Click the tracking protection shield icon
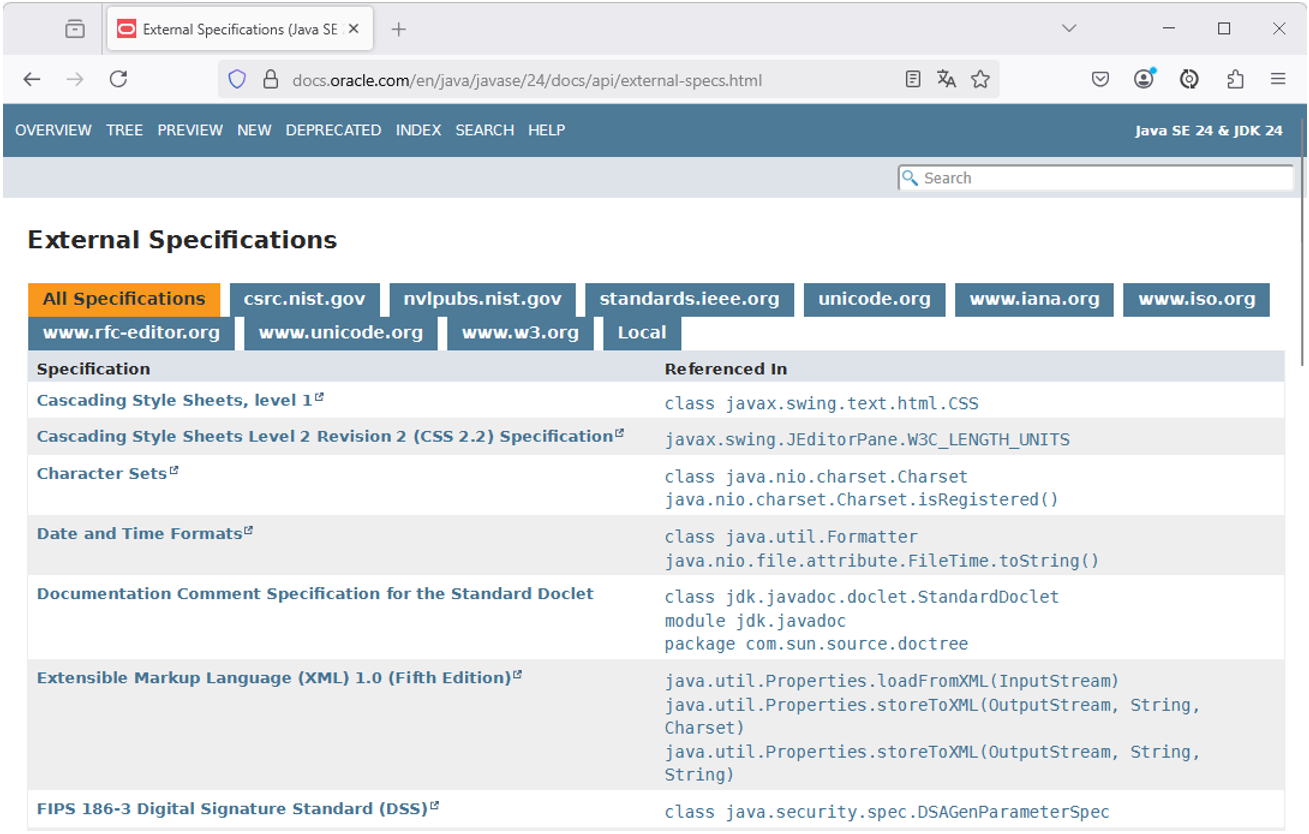Viewport: 1309px width, 834px height. point(237,79)
